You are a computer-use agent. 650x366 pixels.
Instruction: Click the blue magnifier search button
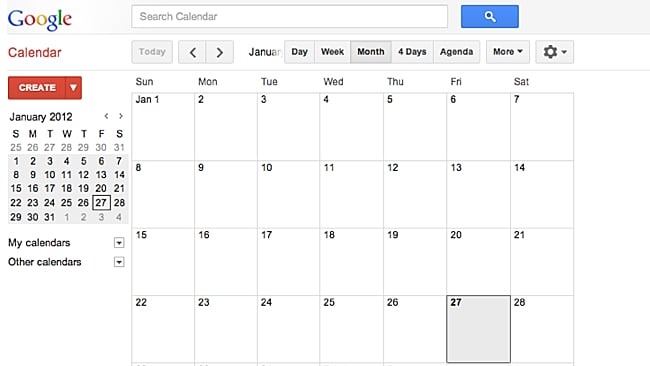(x=490, y=17)
